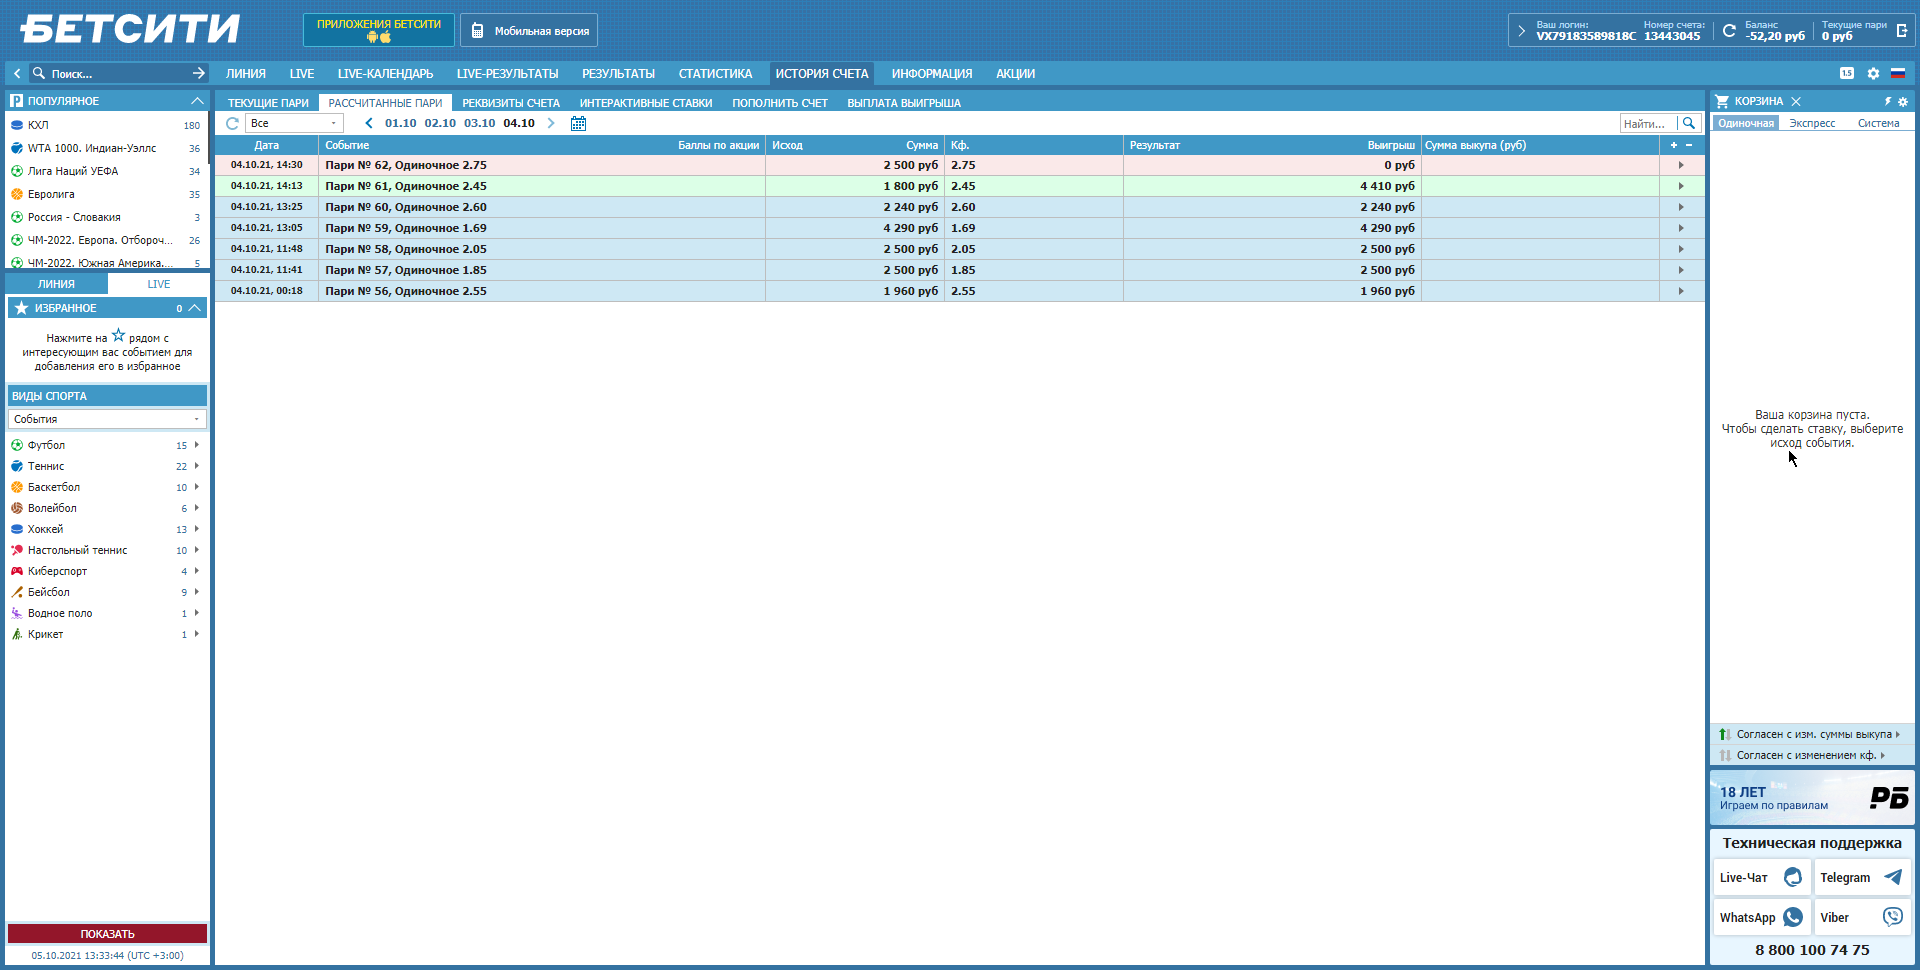The image size is (1920, 970).
Task: Open Telegram support chat
Action: click(x=1861, y=877)
